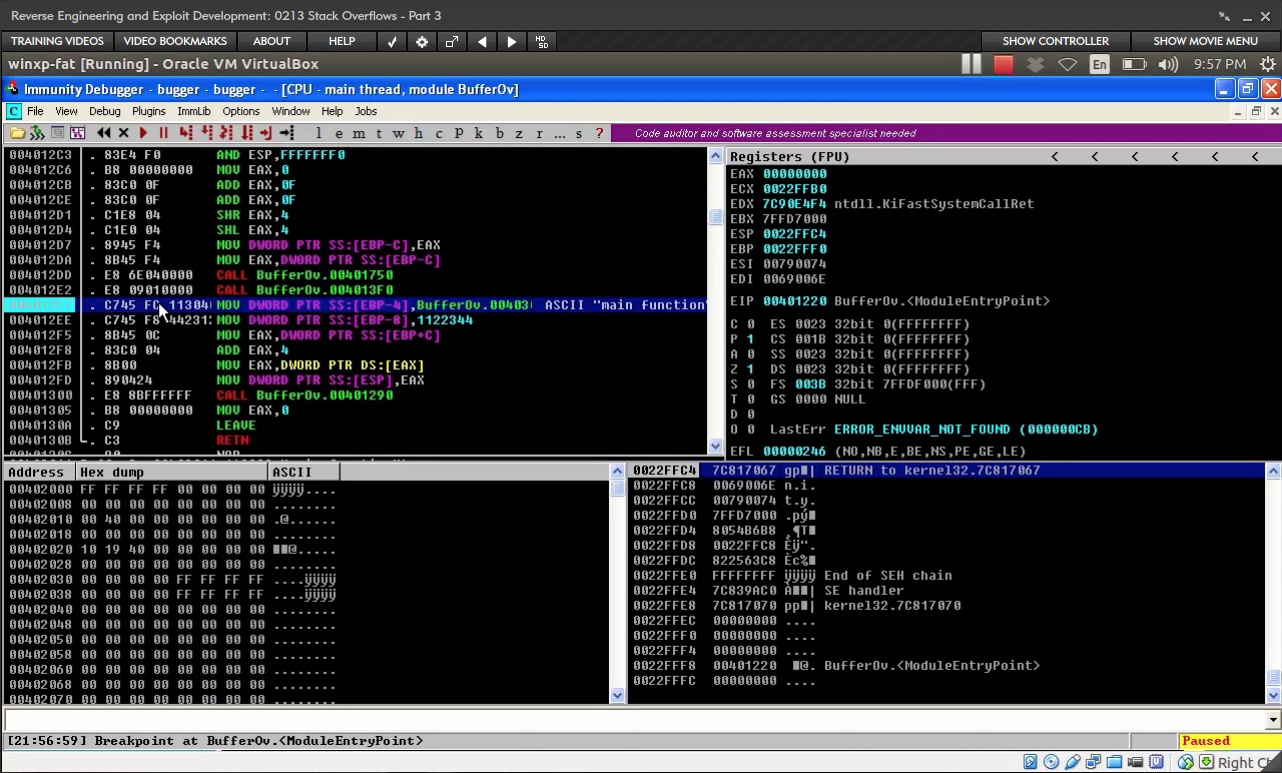The image size is (1282, 773).
Task: Pause execution with red pause icon
Action: pos(163,132)
